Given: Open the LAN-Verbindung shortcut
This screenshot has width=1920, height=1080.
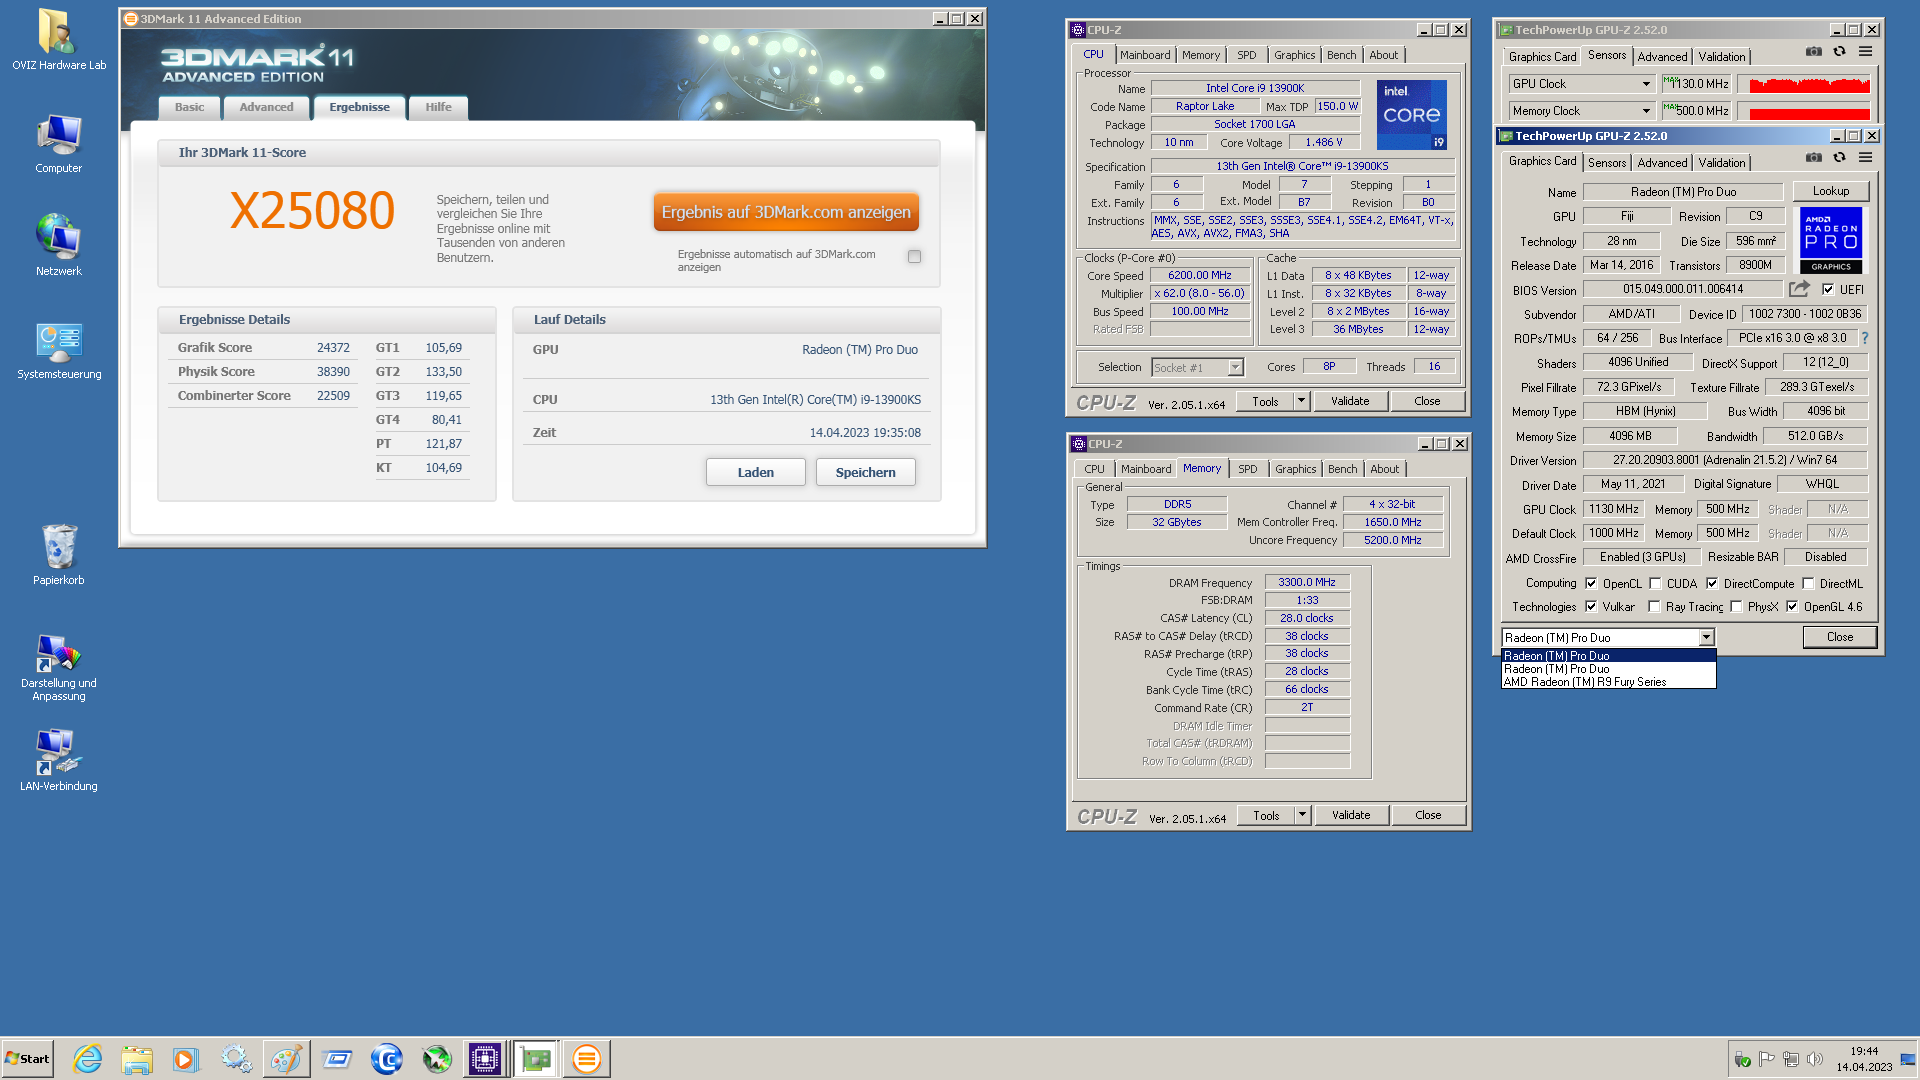Looking at the screenshot, I should (x=58, y=760).
